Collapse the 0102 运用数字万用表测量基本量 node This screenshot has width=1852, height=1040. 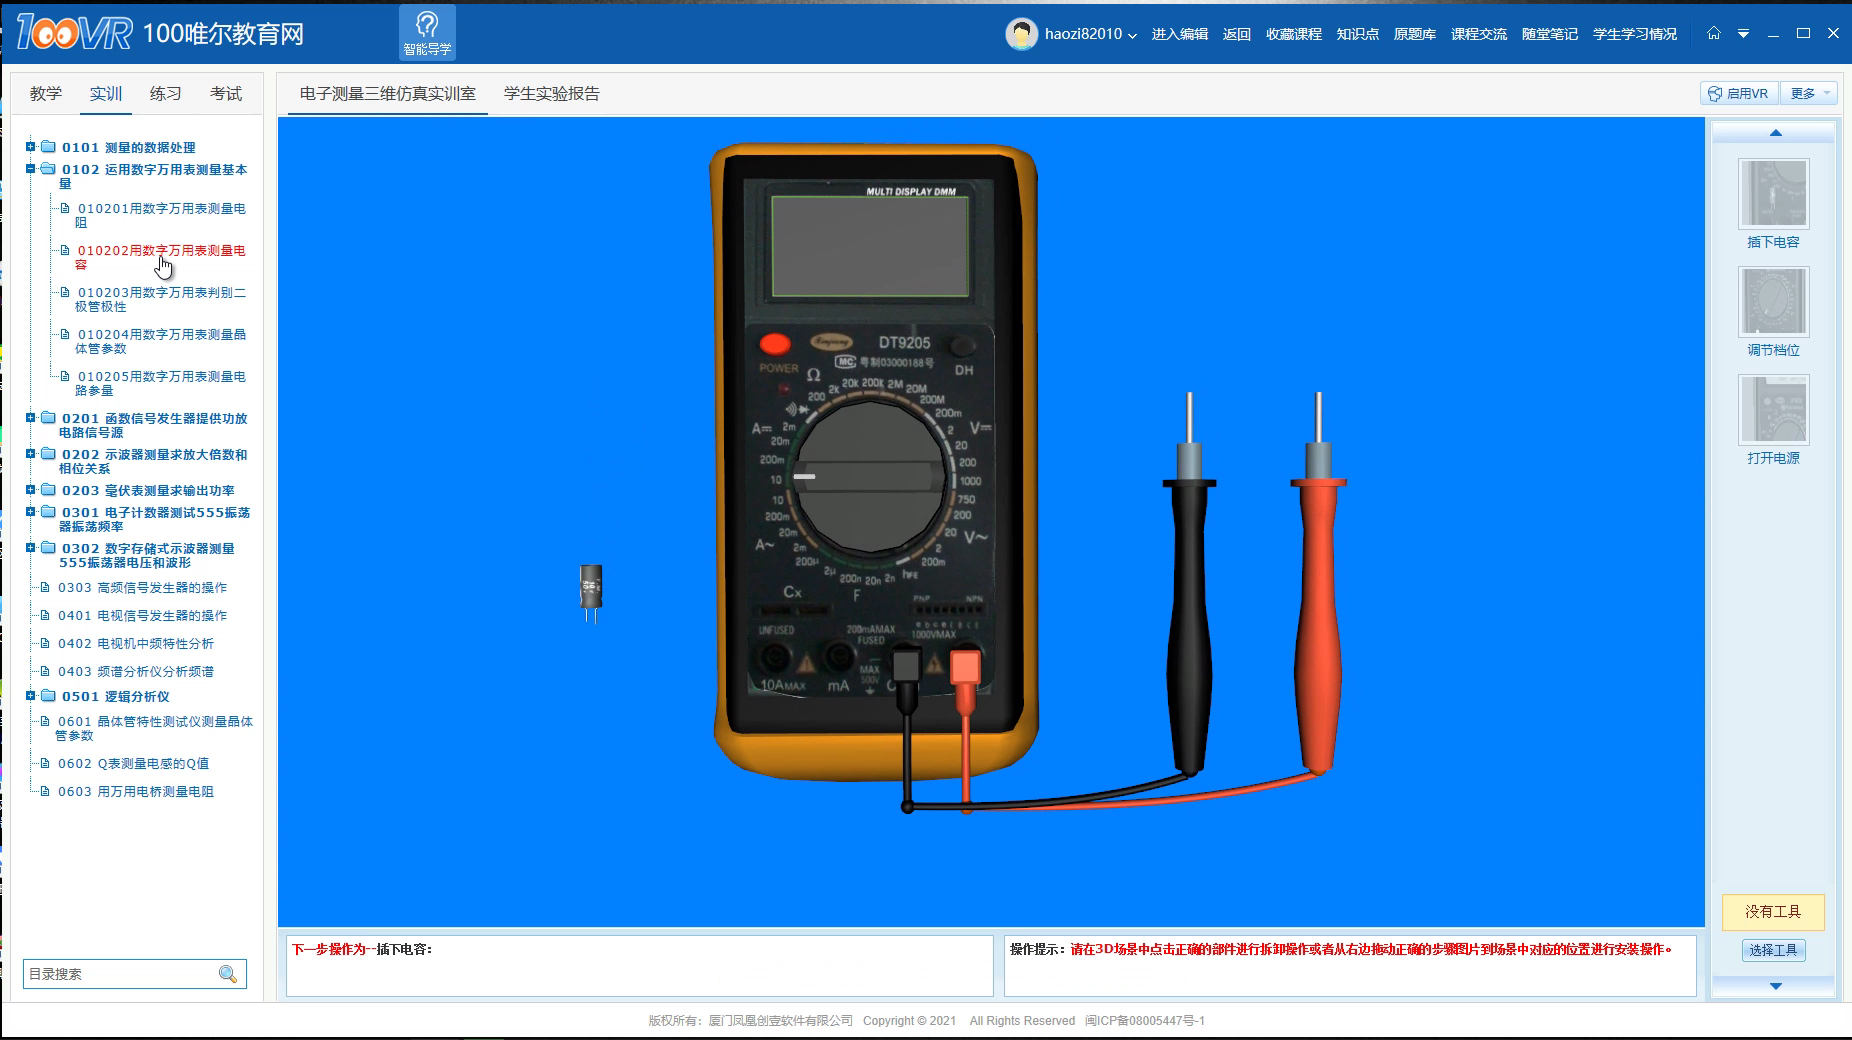[x=31, y=169]
